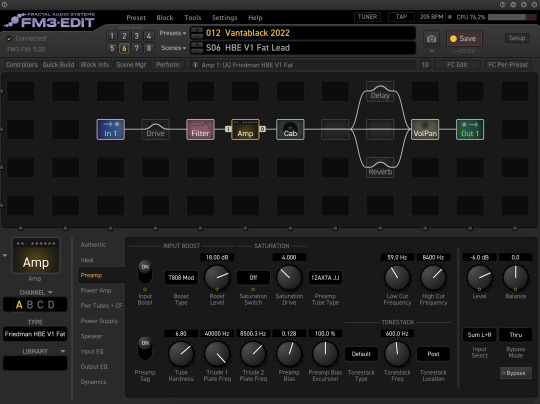Select amp channel D

point(51,305)
